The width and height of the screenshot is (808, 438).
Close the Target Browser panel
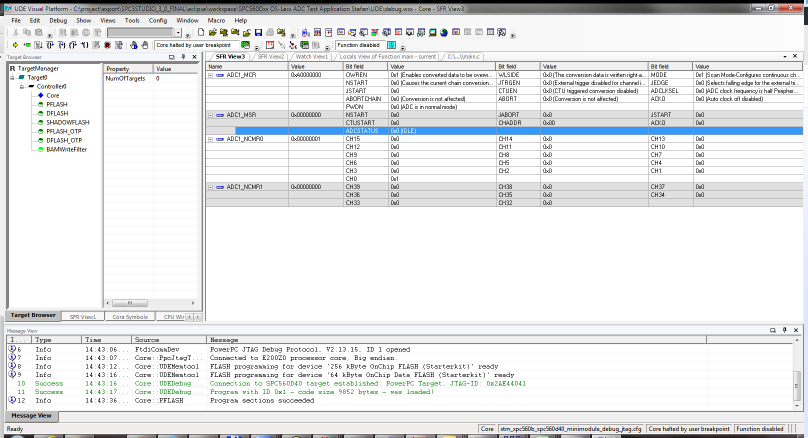(x=194, y=57)
